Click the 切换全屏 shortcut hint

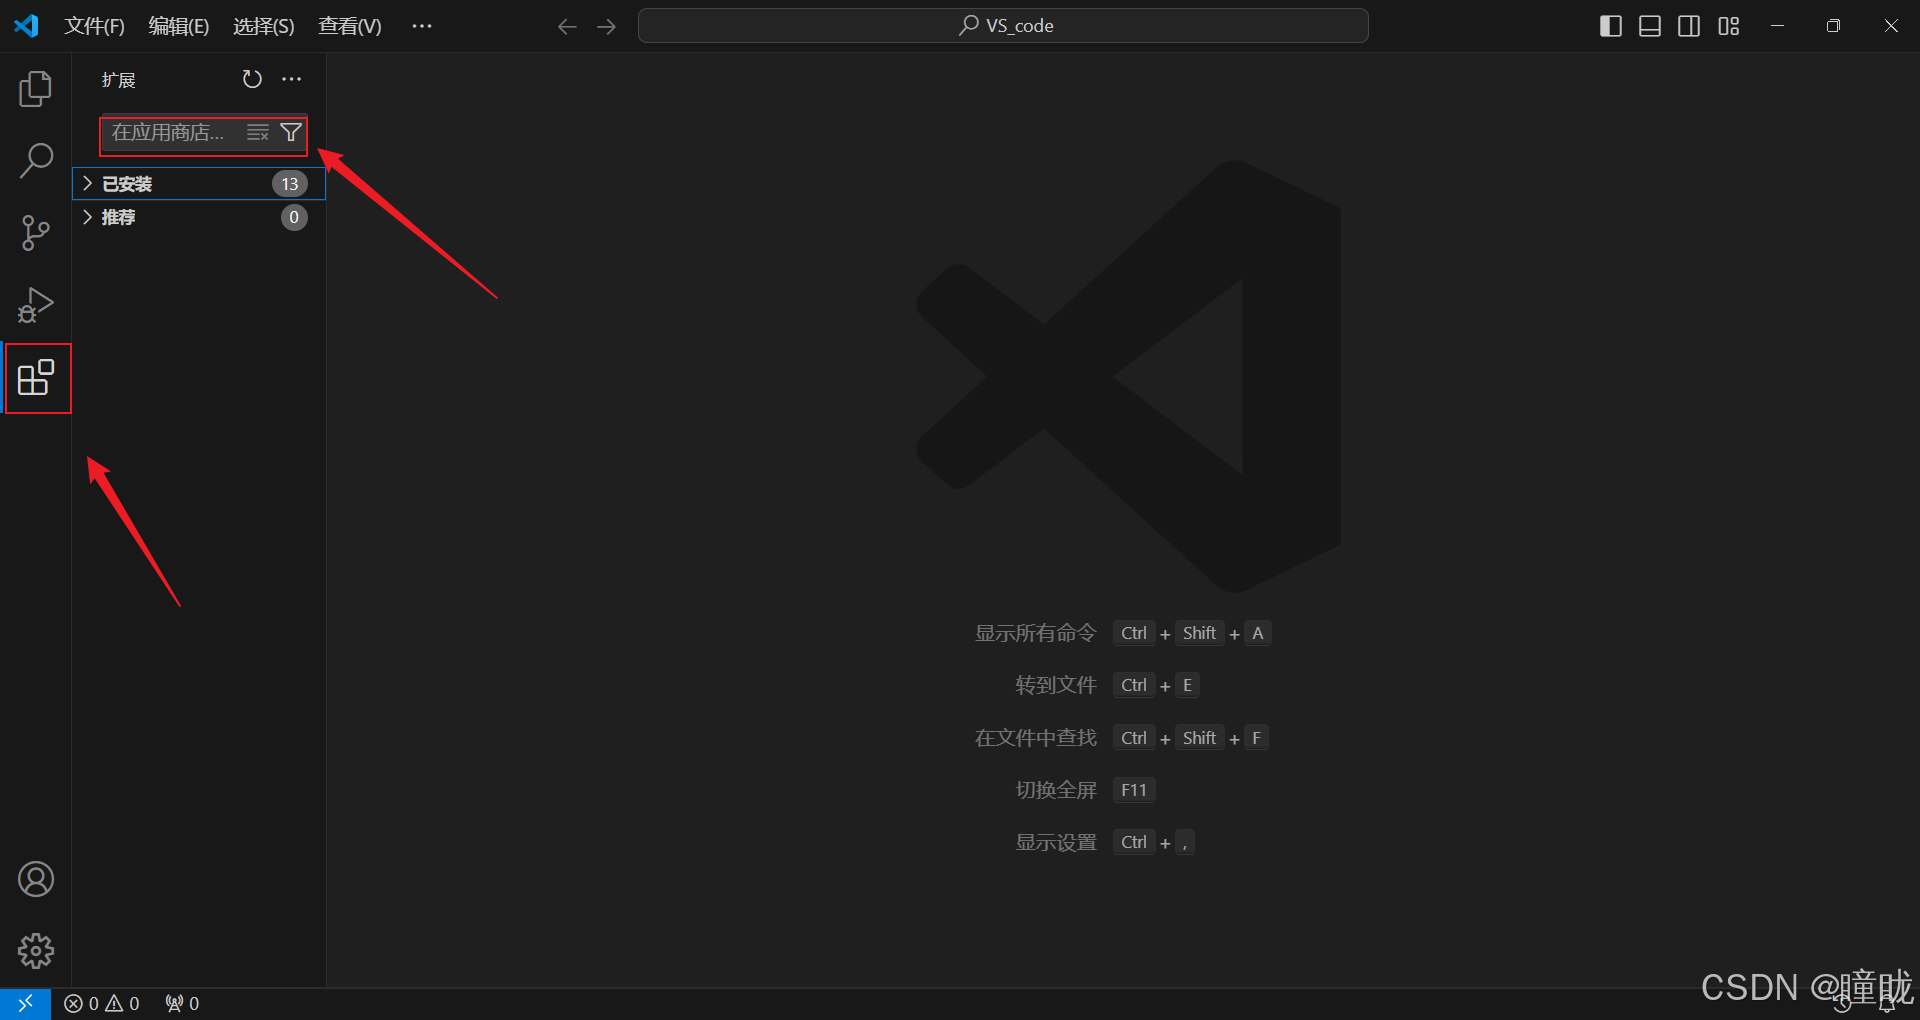tap(1085, 790)
